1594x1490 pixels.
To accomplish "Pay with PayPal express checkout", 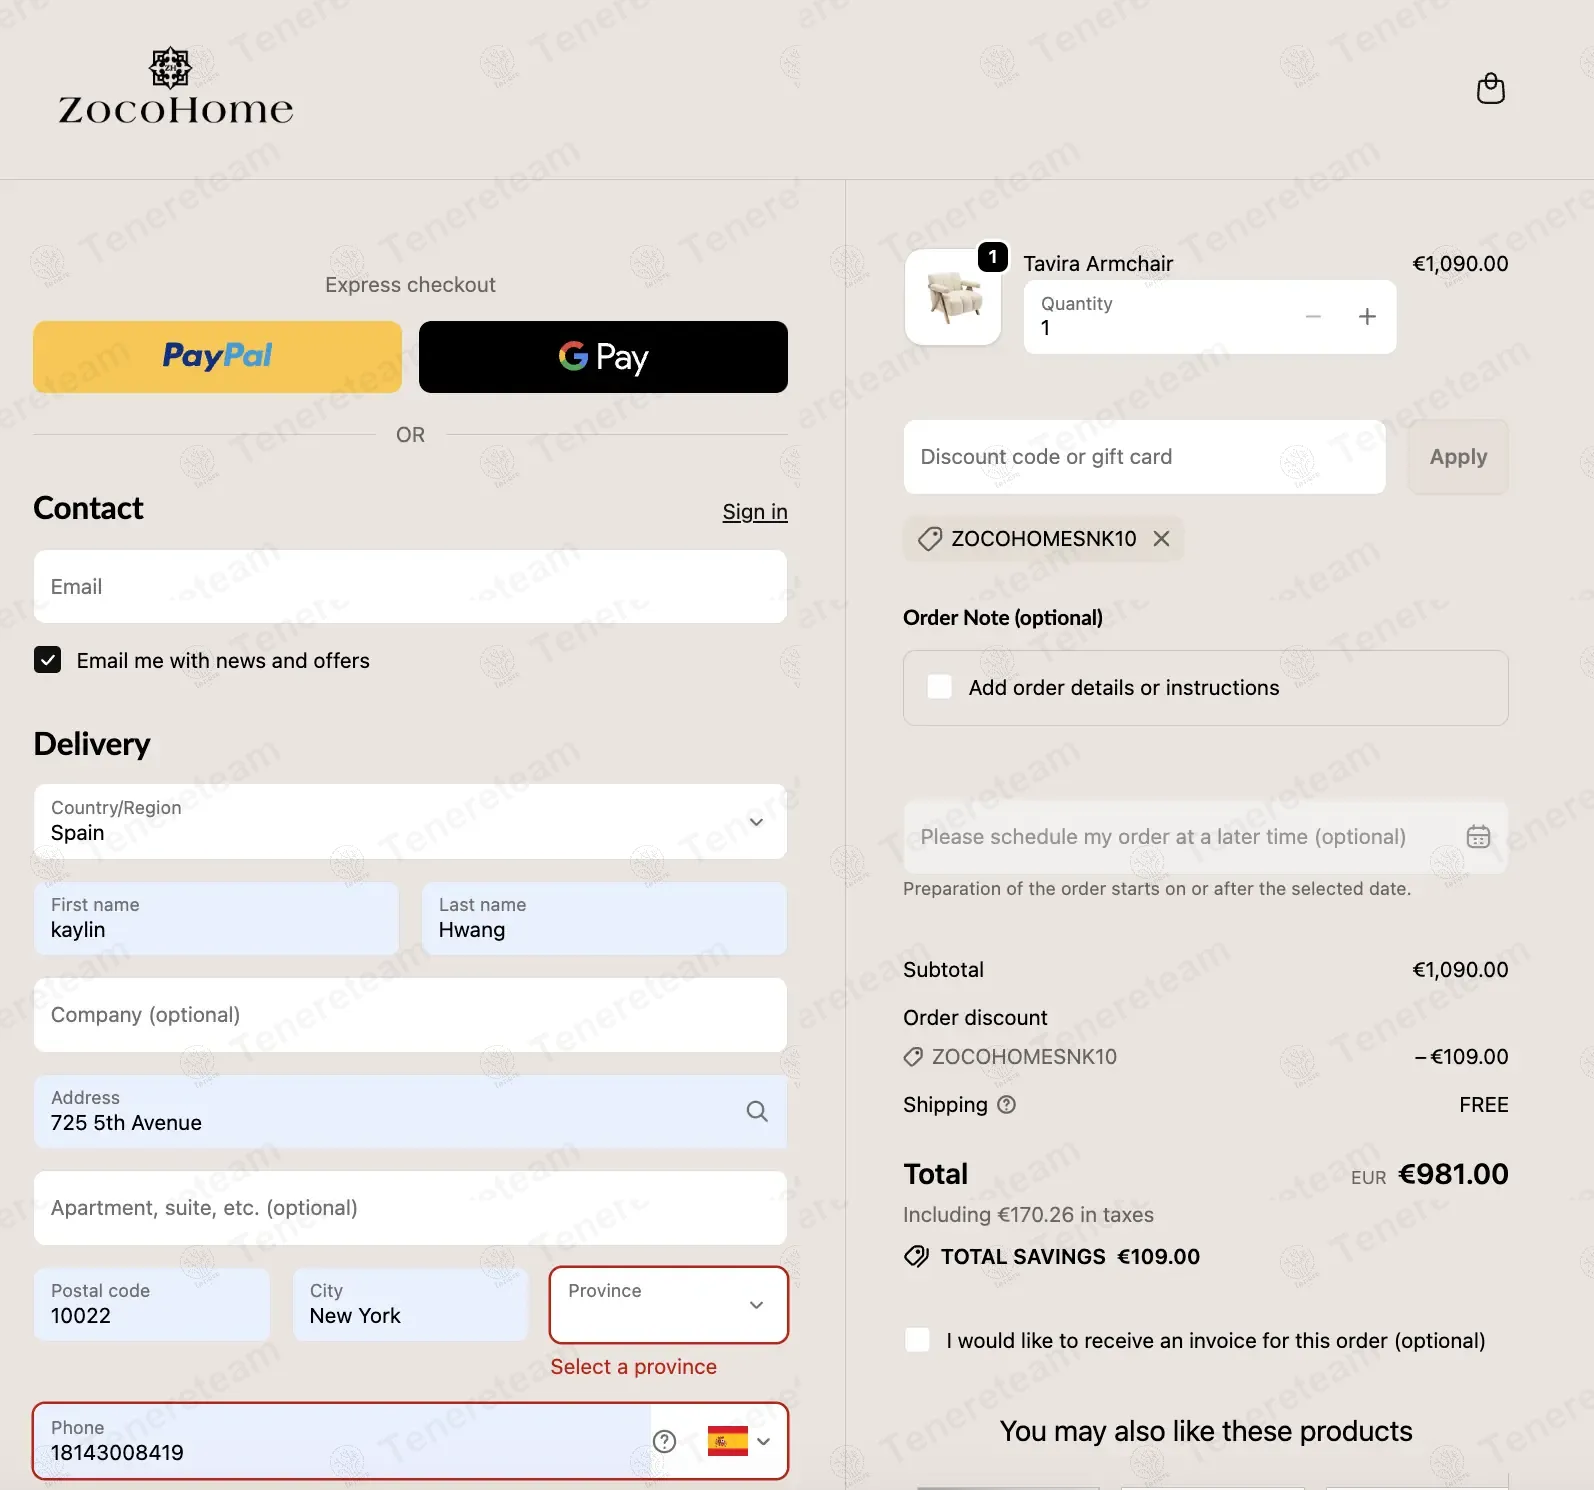I will point(217,357).
